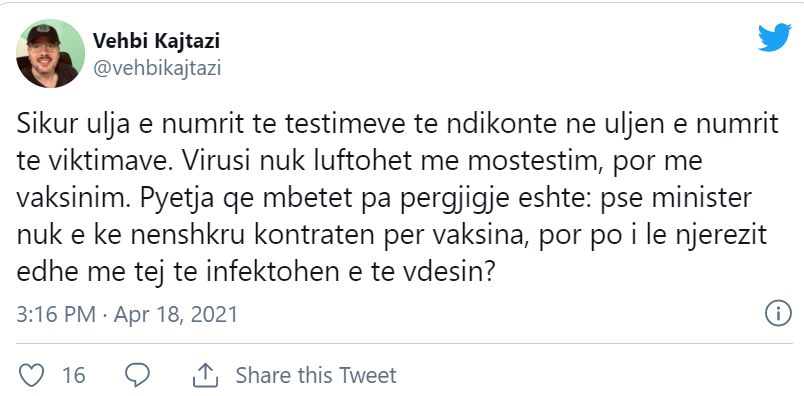804x396 pixels.
Task: Open Vehbi Kajtazi's profile picture
Action: pos(50,53)
